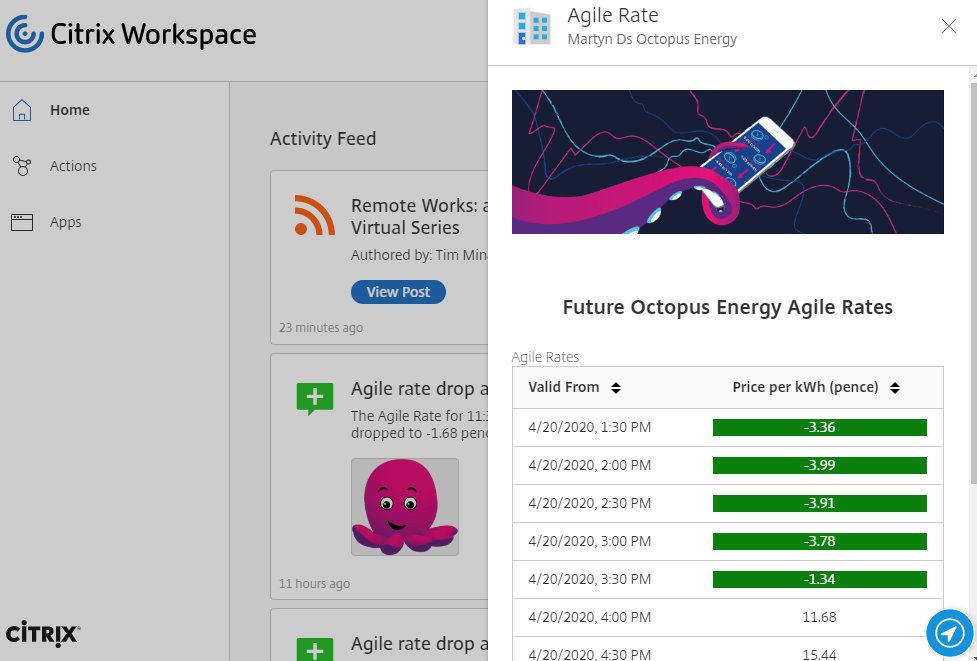Click the Future Octopus Energy Agile Rates heading
Screen dimensions: 977x661
click(x=728, y=307)
